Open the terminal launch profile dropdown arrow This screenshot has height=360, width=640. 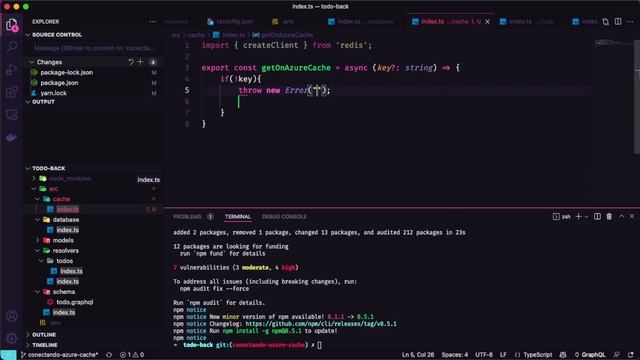(587, 216)
